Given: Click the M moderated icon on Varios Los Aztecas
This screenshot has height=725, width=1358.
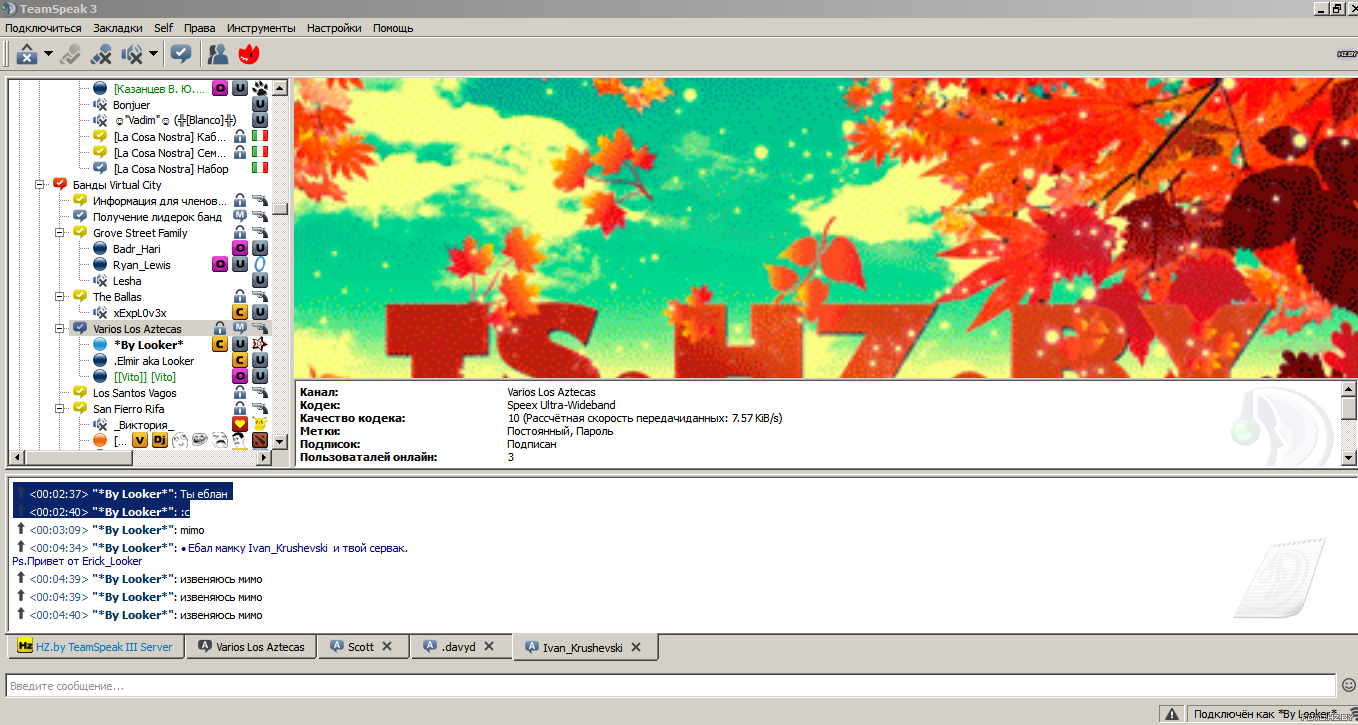Looking at the screenshot, I should click(x=240, y=329).
